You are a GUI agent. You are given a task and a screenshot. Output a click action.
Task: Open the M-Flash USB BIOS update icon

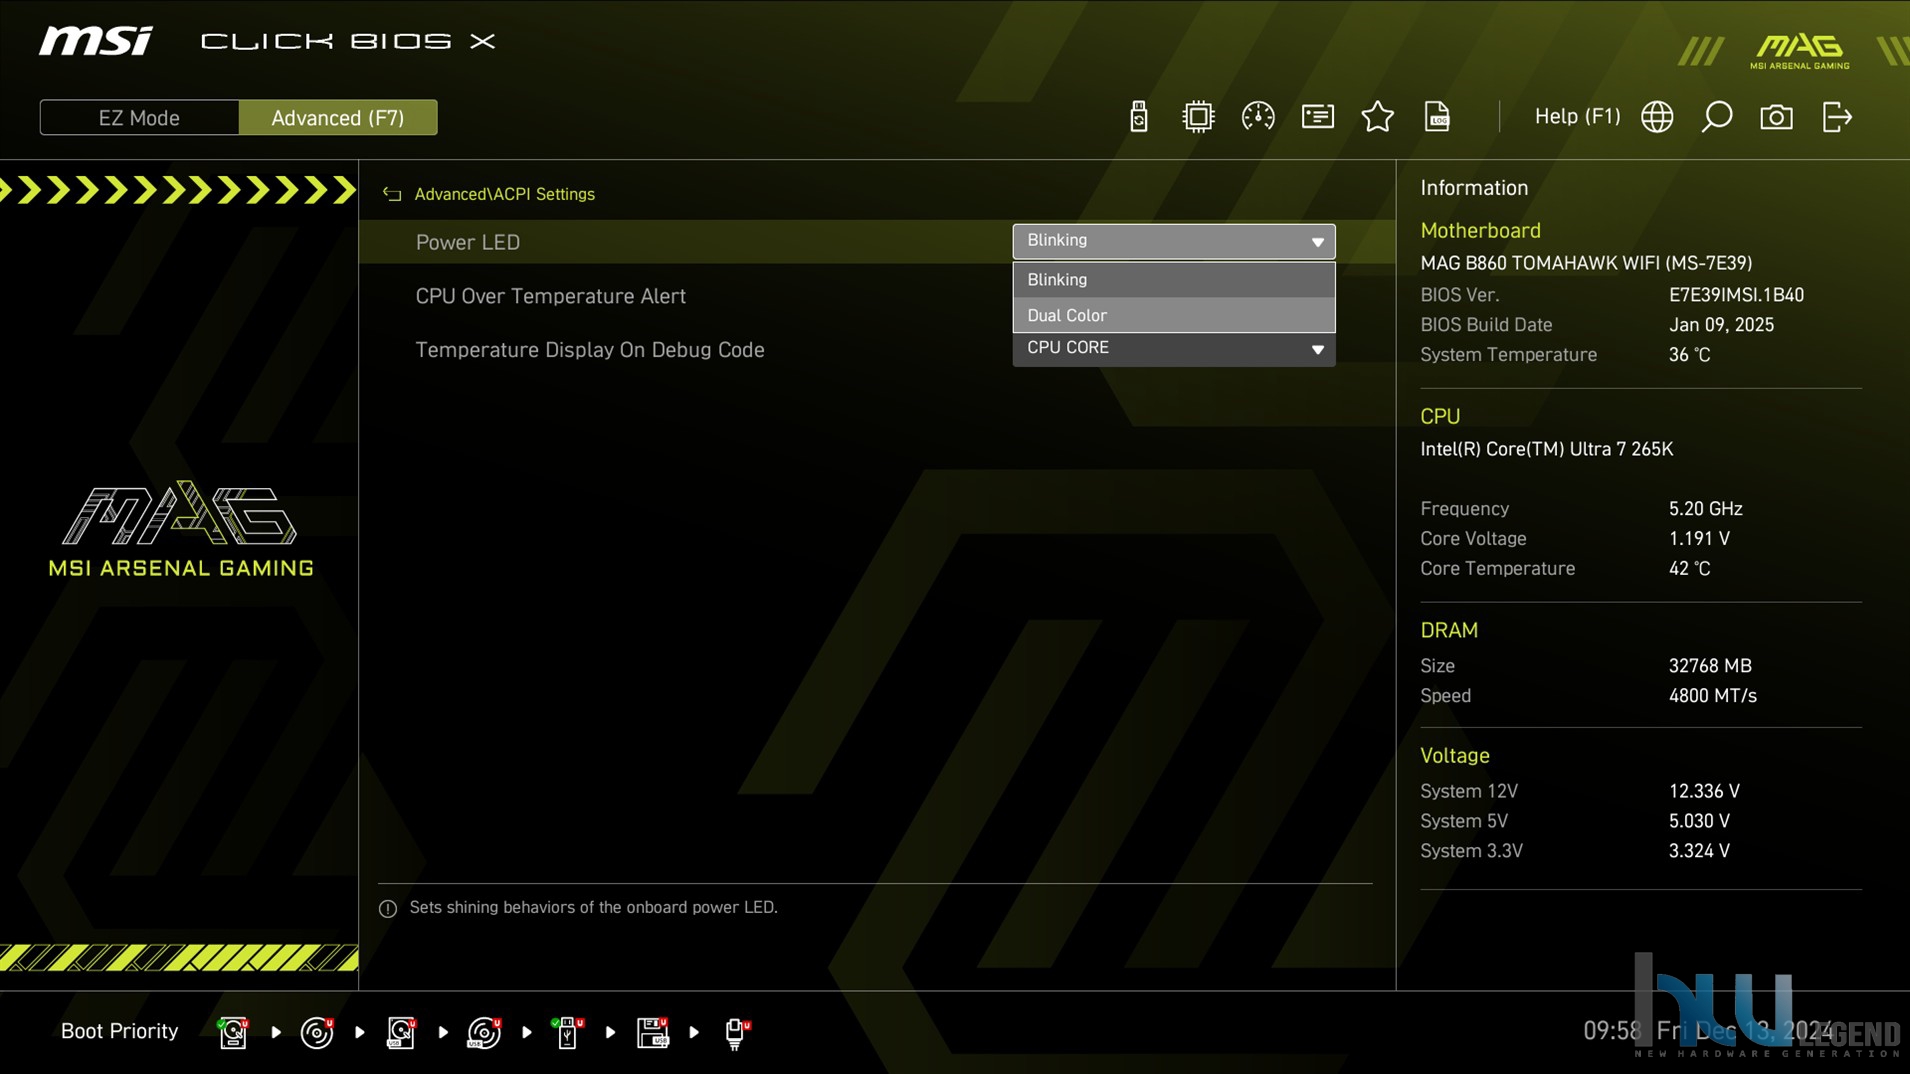pos(1138,117)
